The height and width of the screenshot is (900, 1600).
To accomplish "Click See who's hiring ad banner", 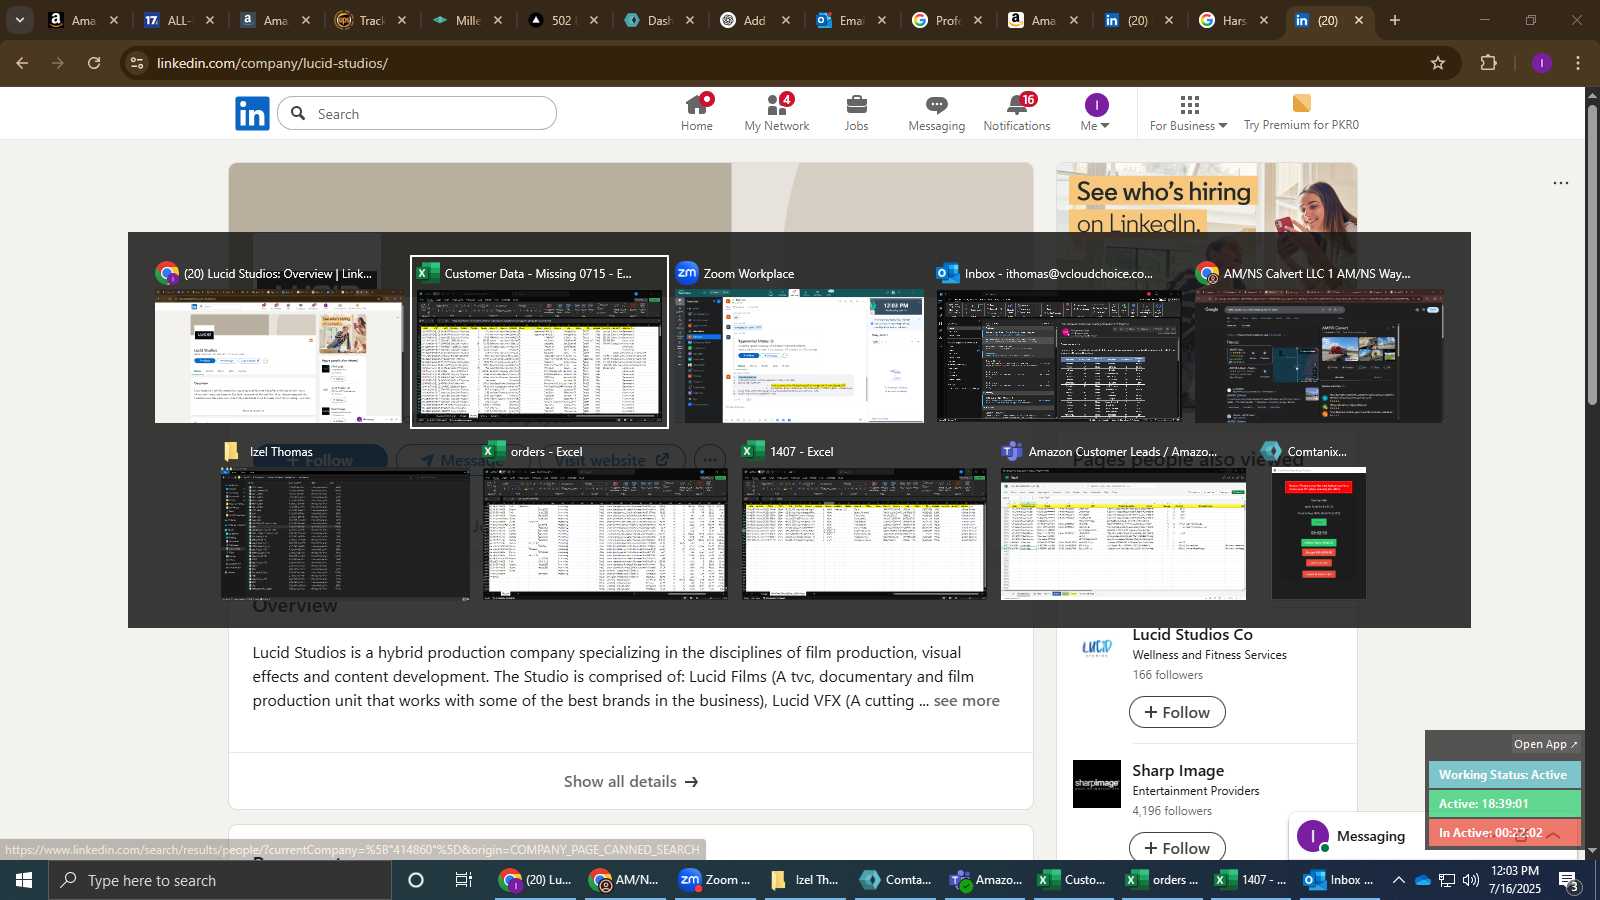I will pos(1207,200).
